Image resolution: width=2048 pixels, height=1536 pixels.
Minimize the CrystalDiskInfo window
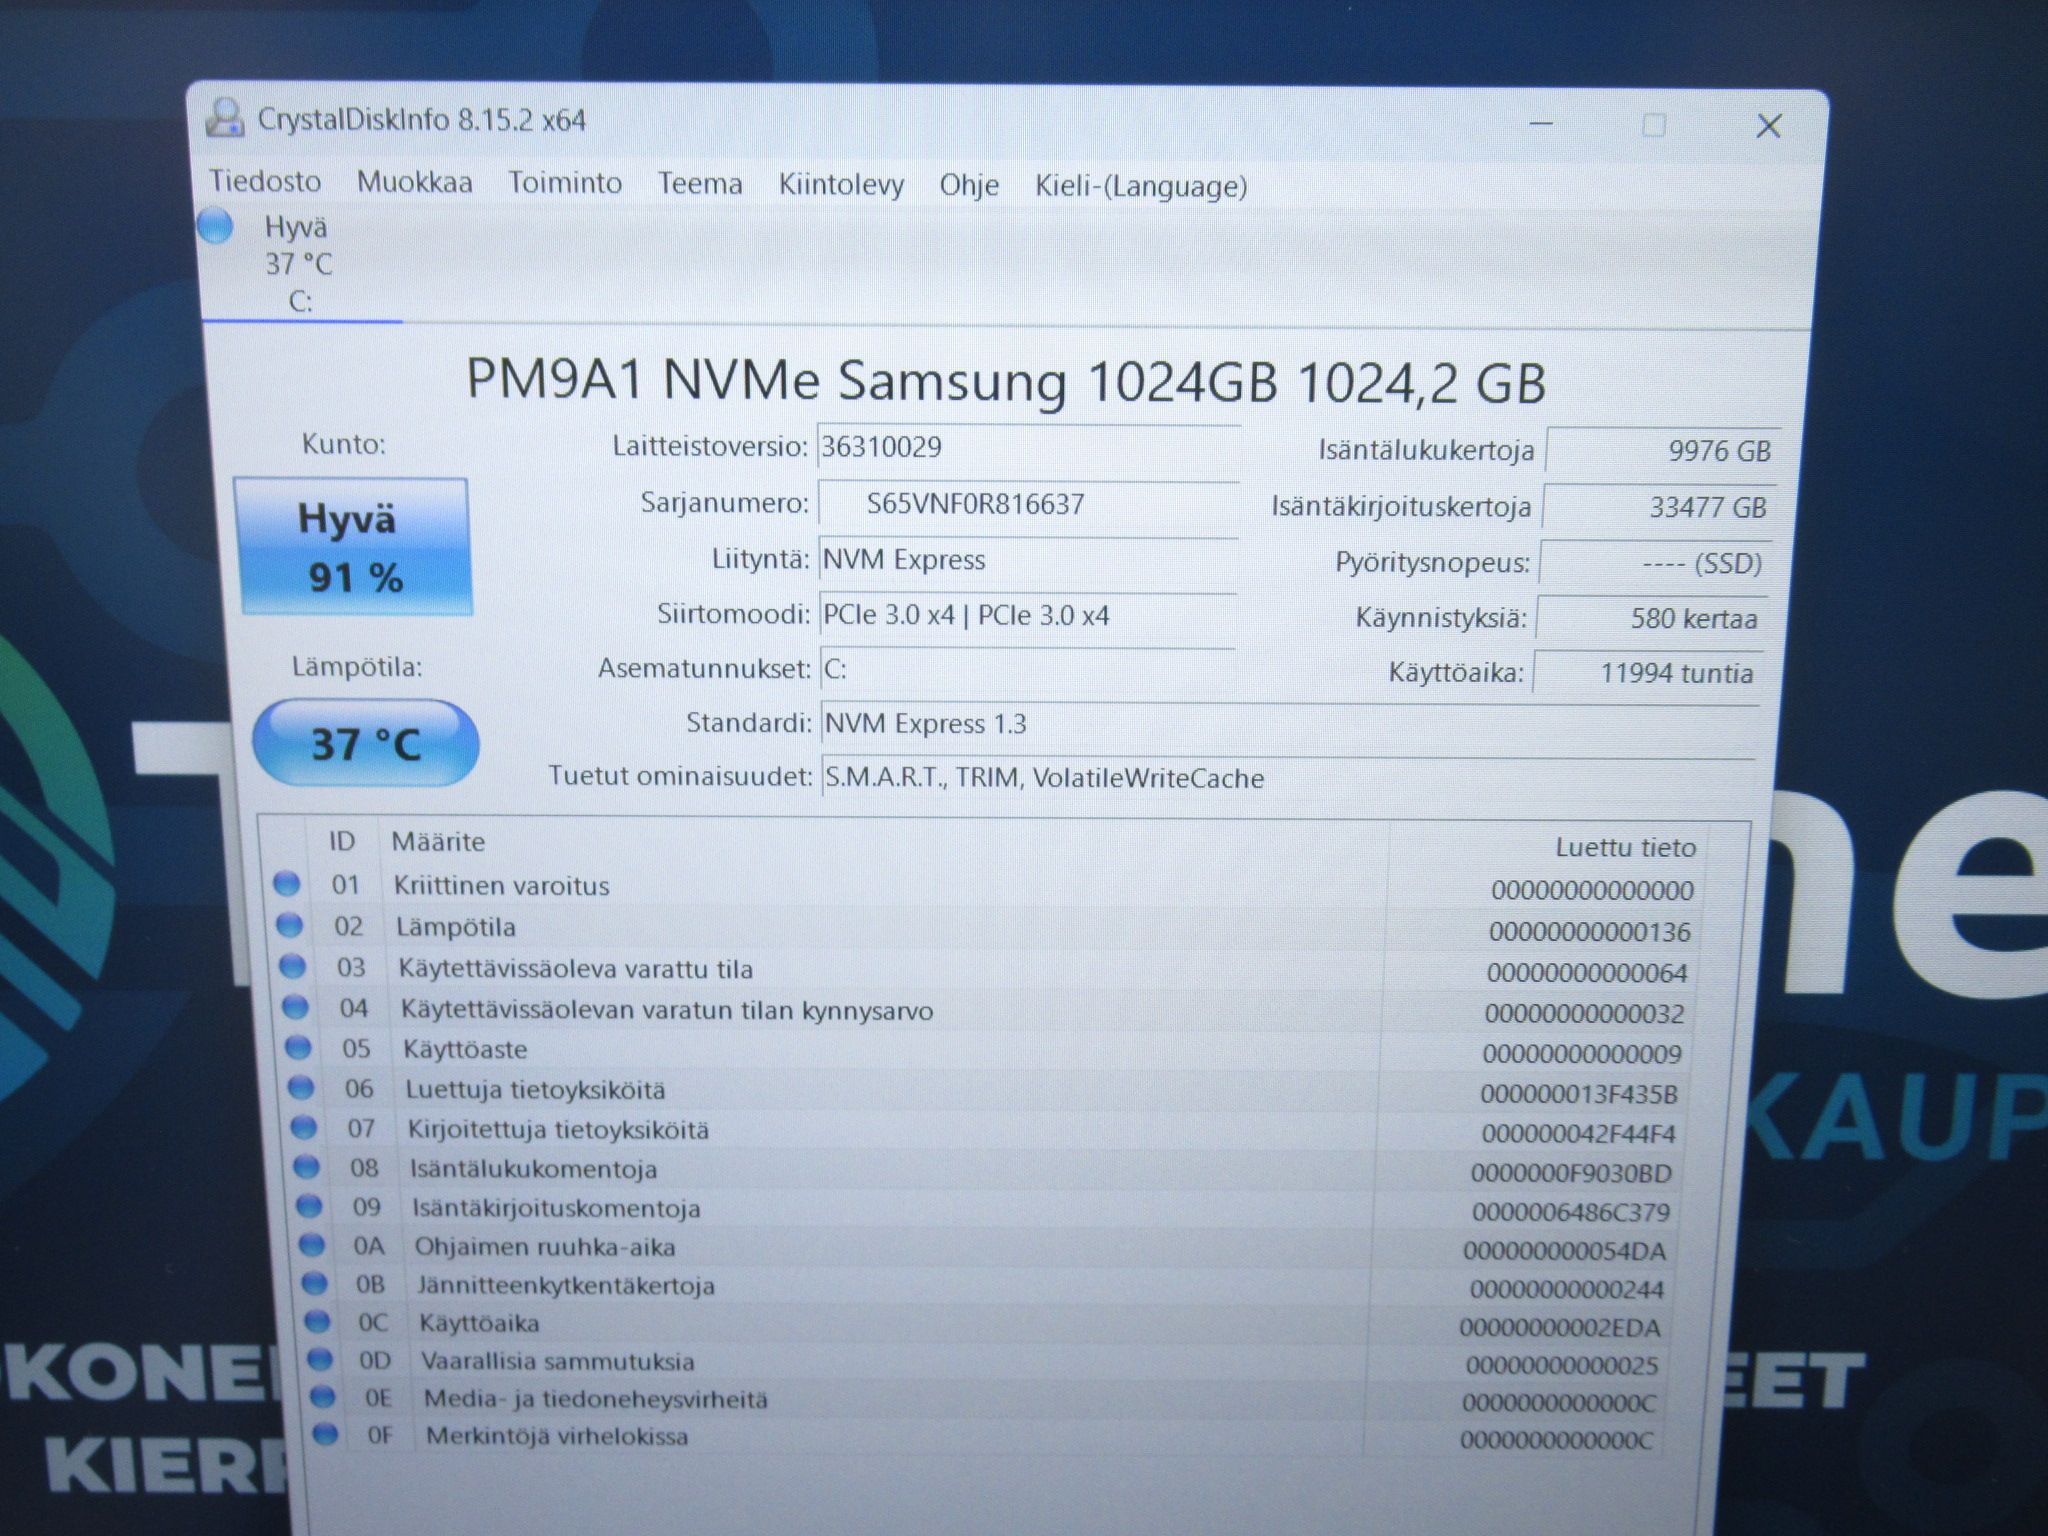click(x=1541, y=124)
